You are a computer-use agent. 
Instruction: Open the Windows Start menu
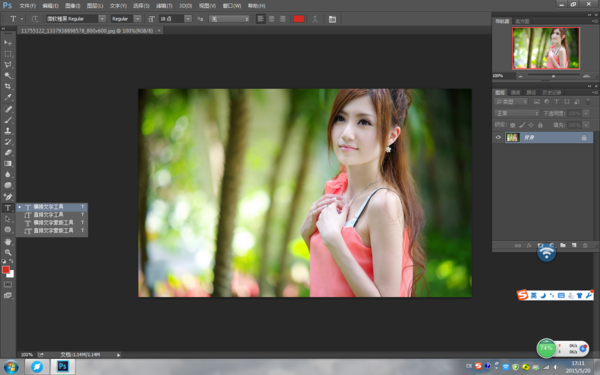pos(11,367)
